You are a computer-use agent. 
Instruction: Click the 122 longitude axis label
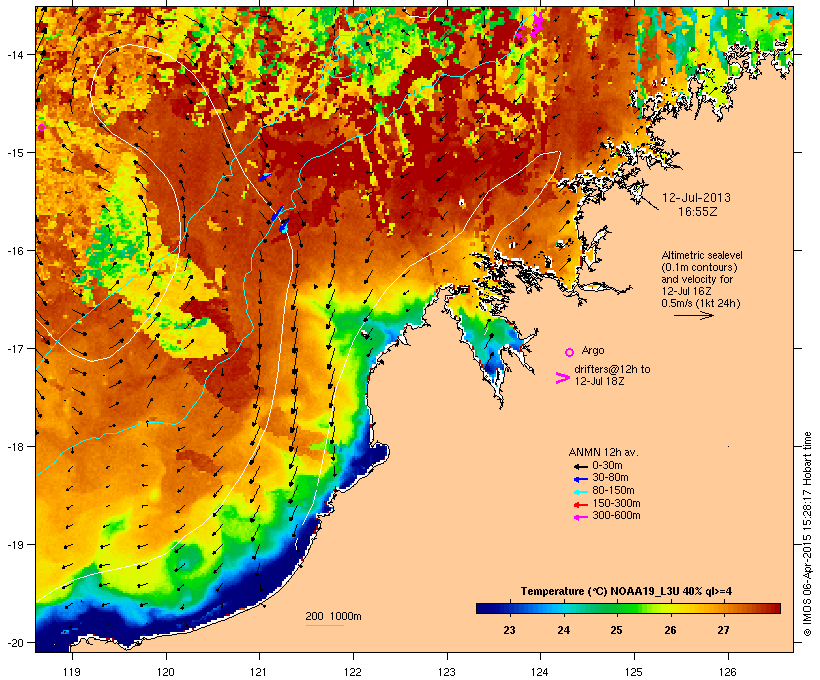(353, 672)
